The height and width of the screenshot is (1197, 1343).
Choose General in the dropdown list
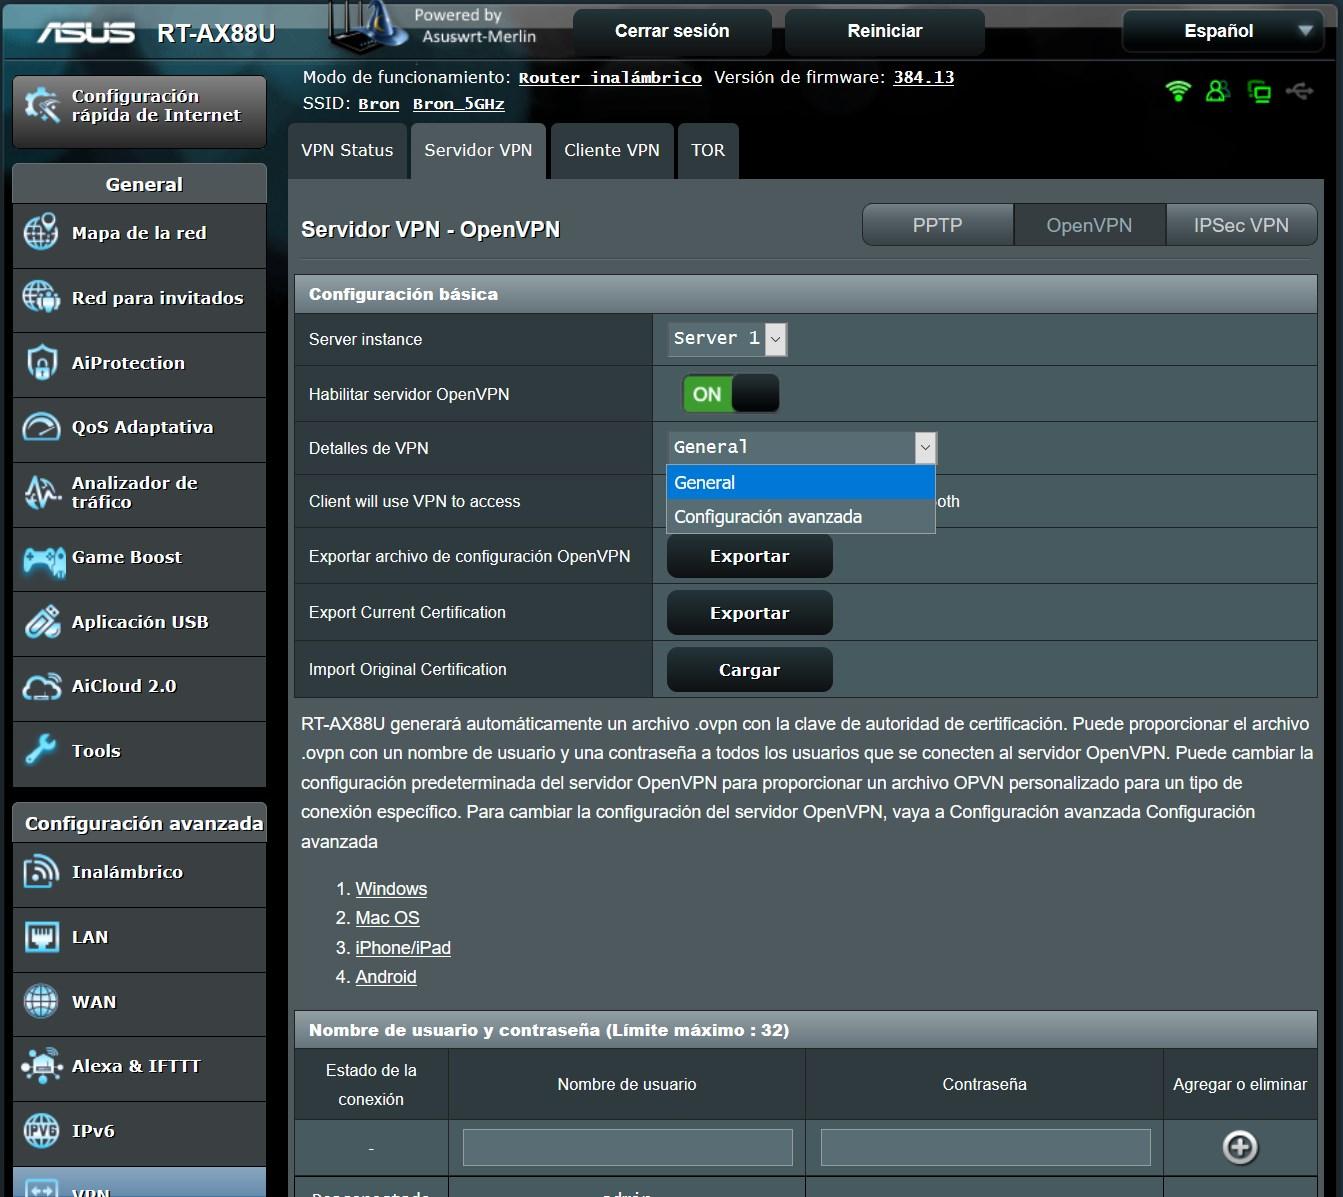coord(801,482)
